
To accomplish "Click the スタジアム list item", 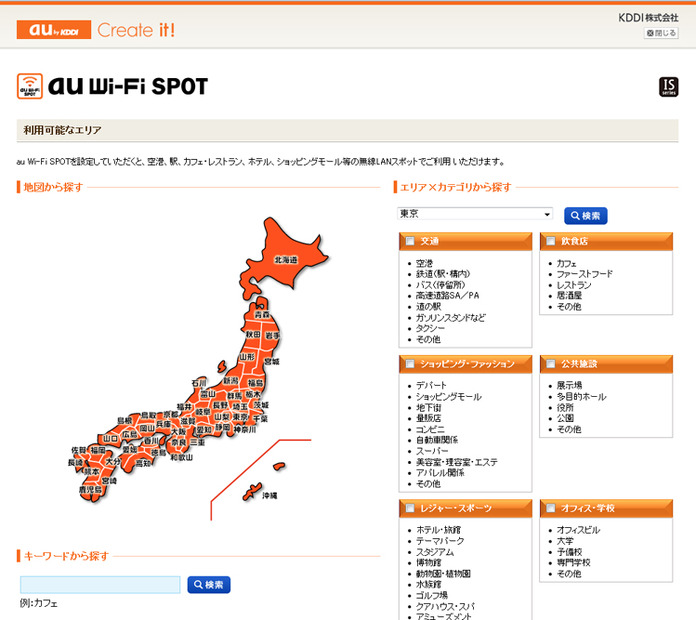I will (x=435, y=552).
